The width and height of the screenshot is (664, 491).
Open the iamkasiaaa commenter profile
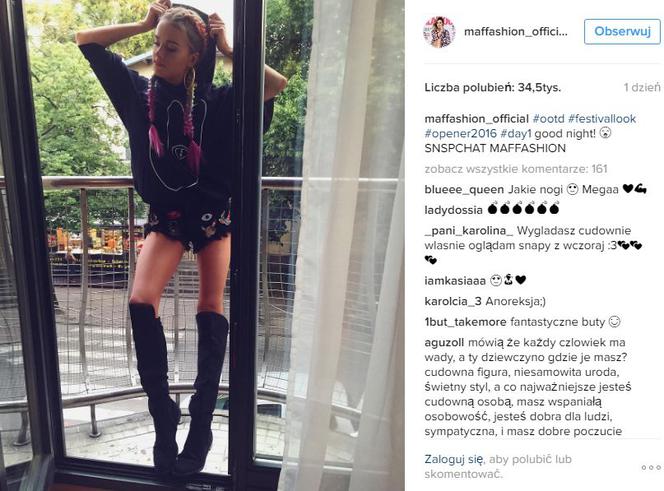(x=455, y=280)
